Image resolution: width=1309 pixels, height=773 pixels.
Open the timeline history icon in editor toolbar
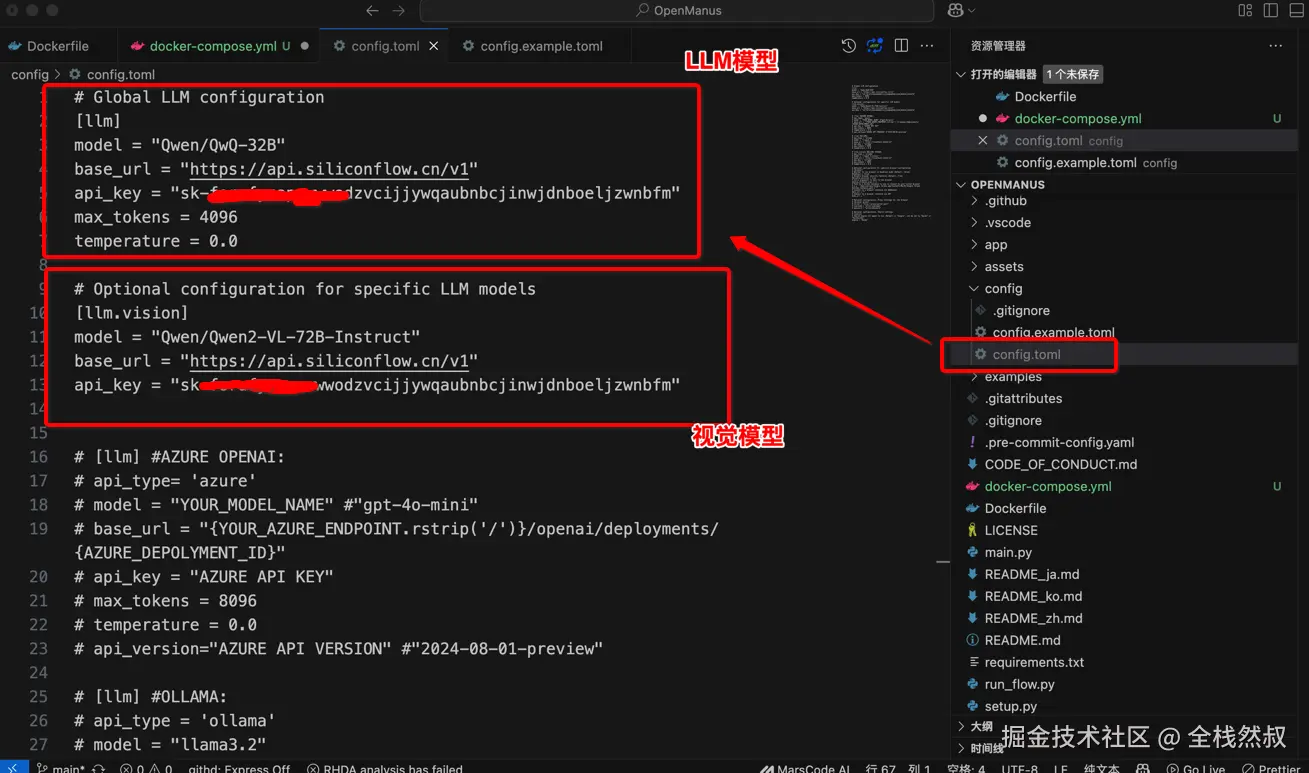coord(849,46)
